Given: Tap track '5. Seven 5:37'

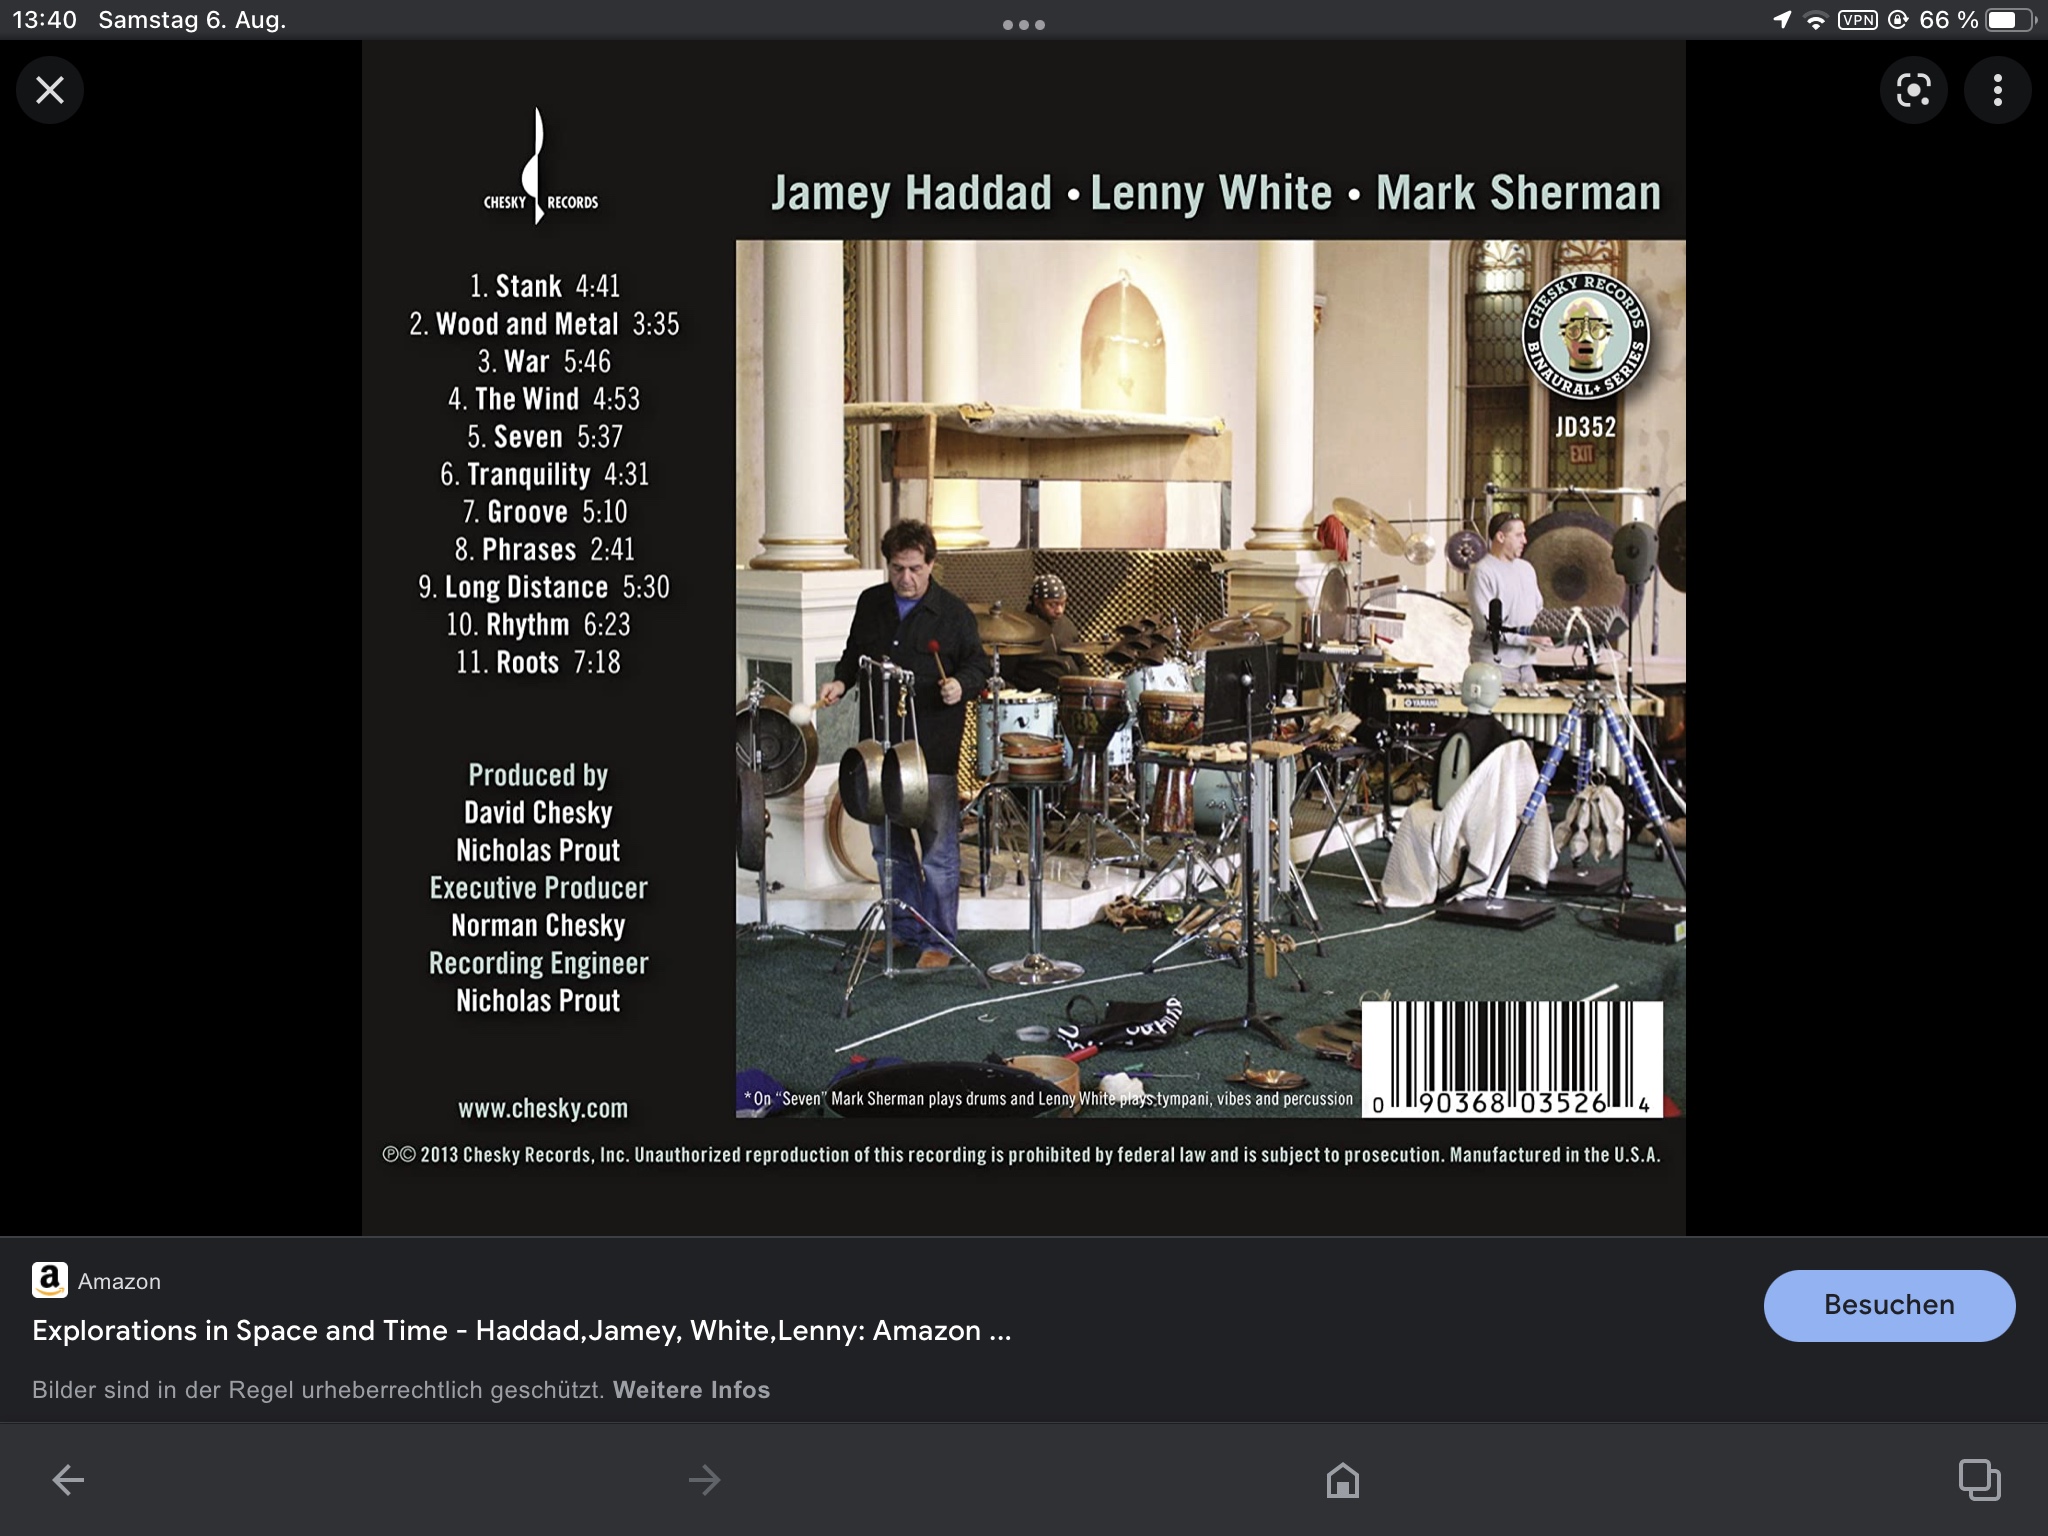Looking at the screenshot, I should click(545, 437).
